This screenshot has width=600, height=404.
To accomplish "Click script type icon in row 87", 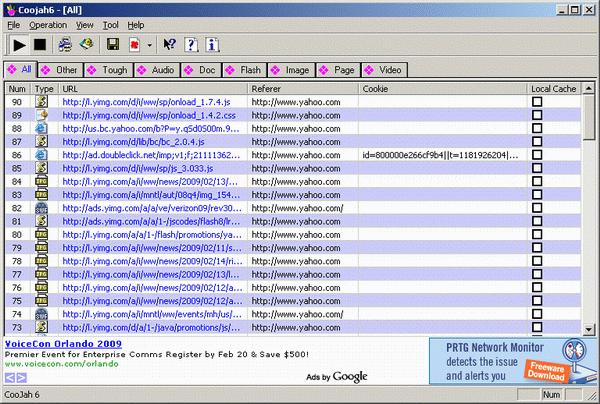I will coord(41,142).
